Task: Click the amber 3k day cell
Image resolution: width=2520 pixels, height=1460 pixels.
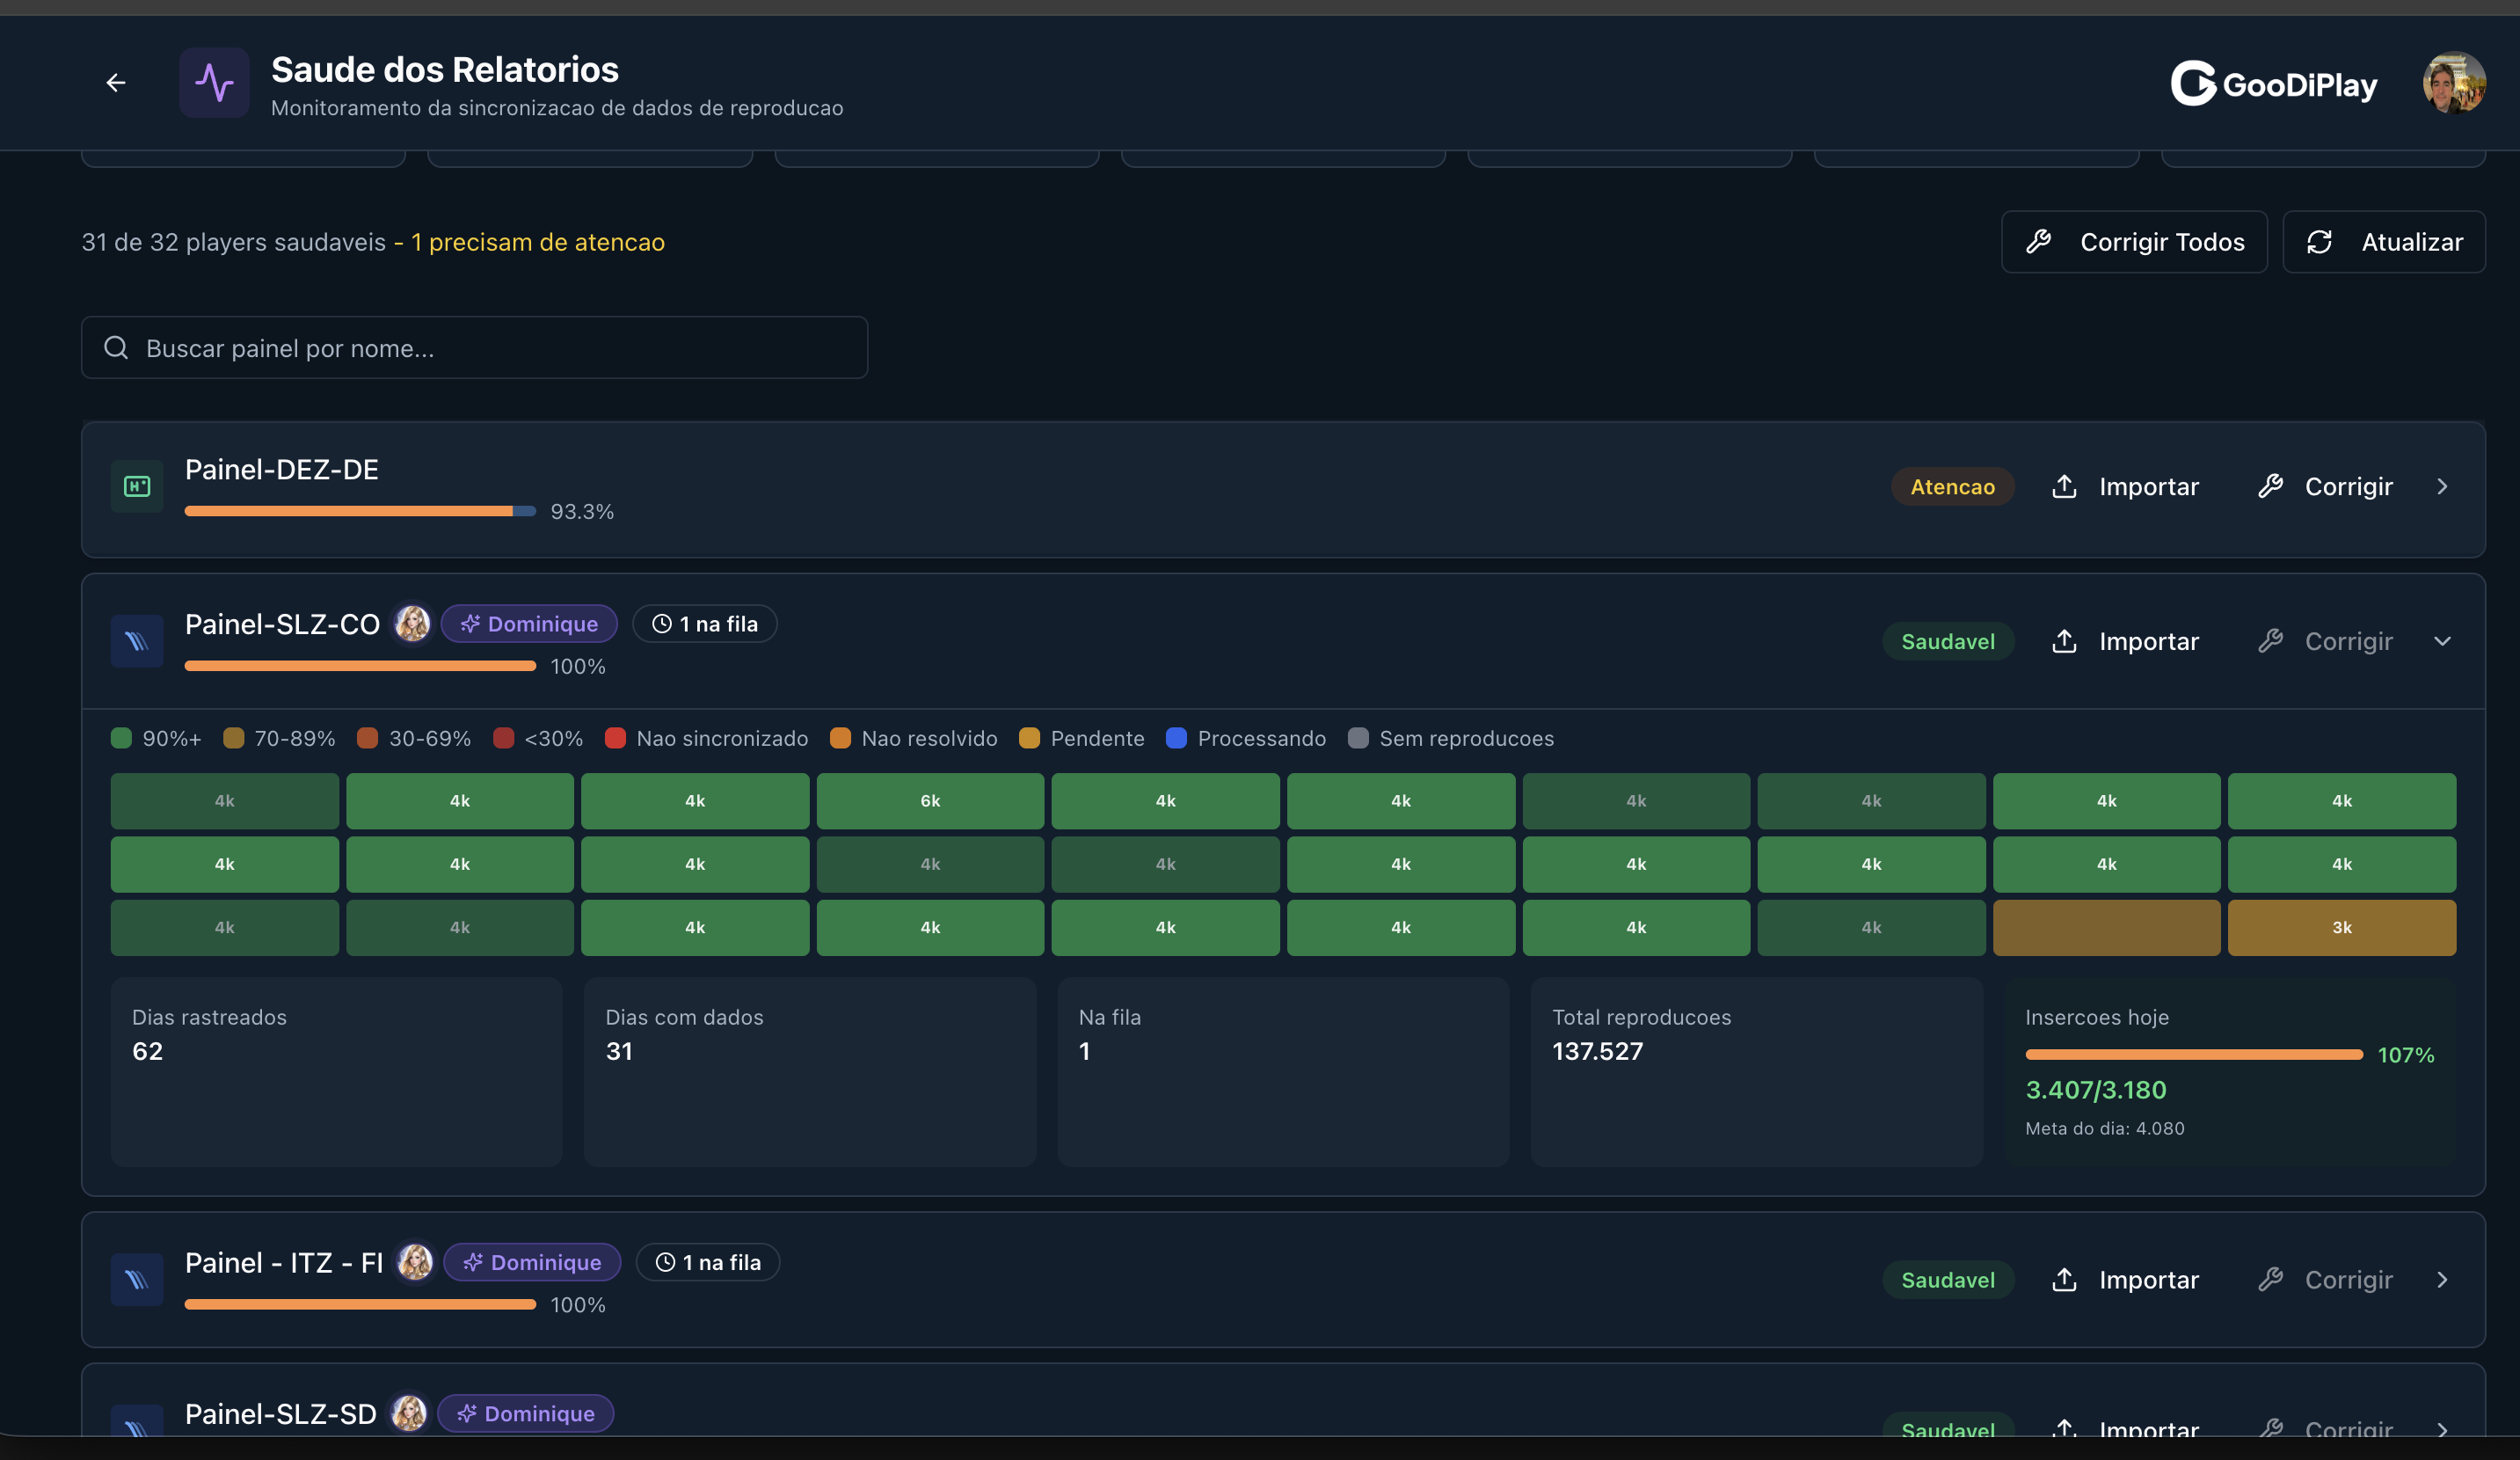Action: point(2341,928)
